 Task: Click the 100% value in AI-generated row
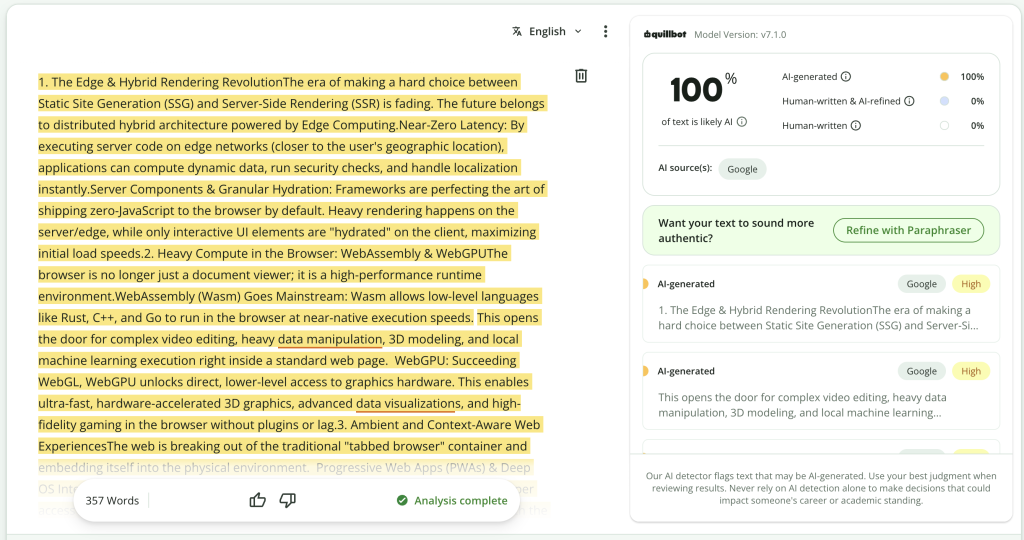pyautogui.click(x=972, y=76)
